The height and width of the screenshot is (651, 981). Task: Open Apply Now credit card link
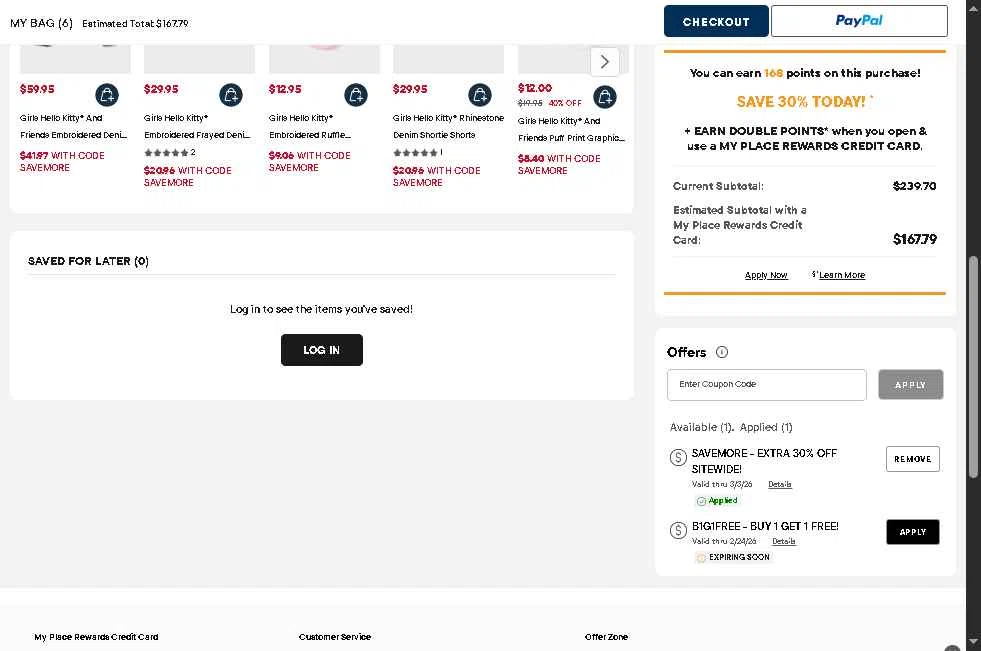(766, 275)
